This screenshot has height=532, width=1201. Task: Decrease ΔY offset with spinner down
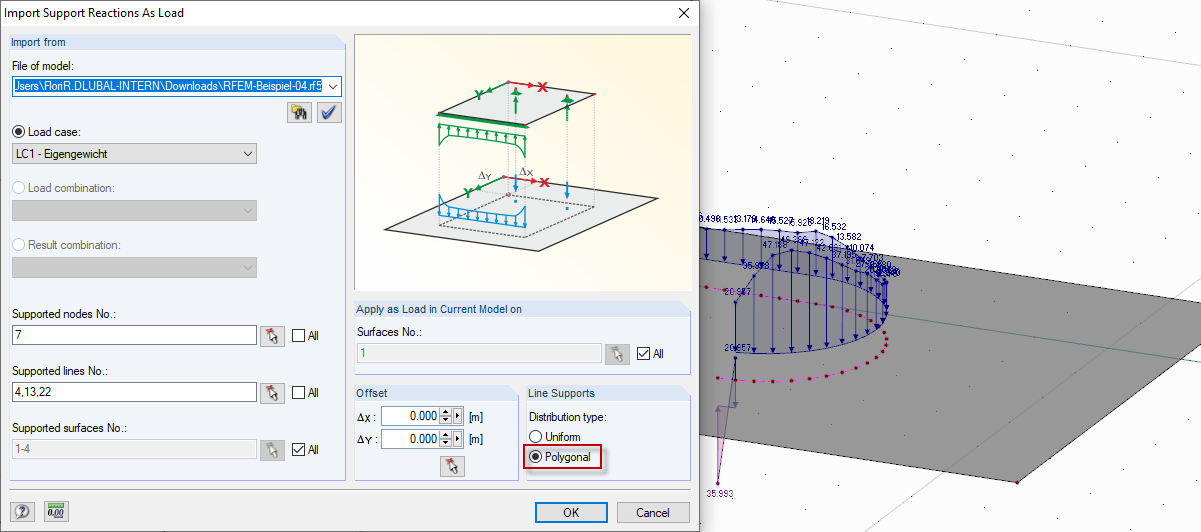coord(447,443)
